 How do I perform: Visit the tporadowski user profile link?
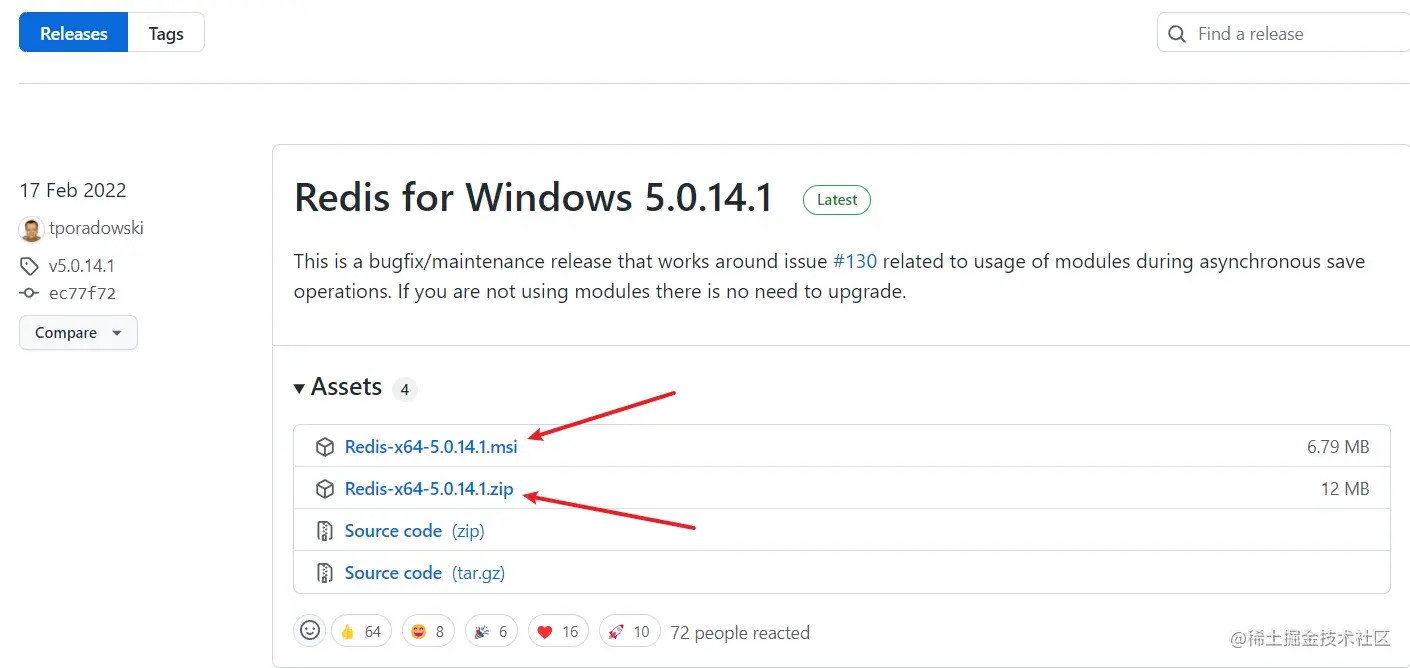(96, 228)
